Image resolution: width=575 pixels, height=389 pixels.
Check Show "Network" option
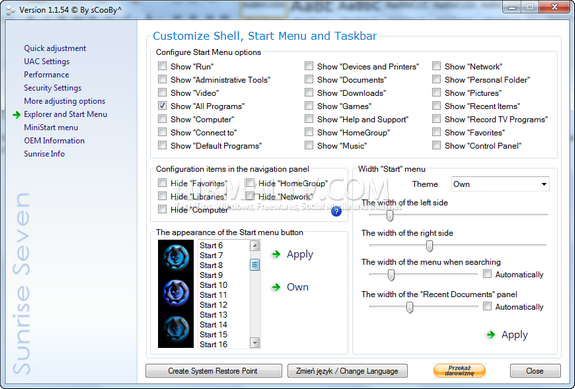[x=436, y=66]
